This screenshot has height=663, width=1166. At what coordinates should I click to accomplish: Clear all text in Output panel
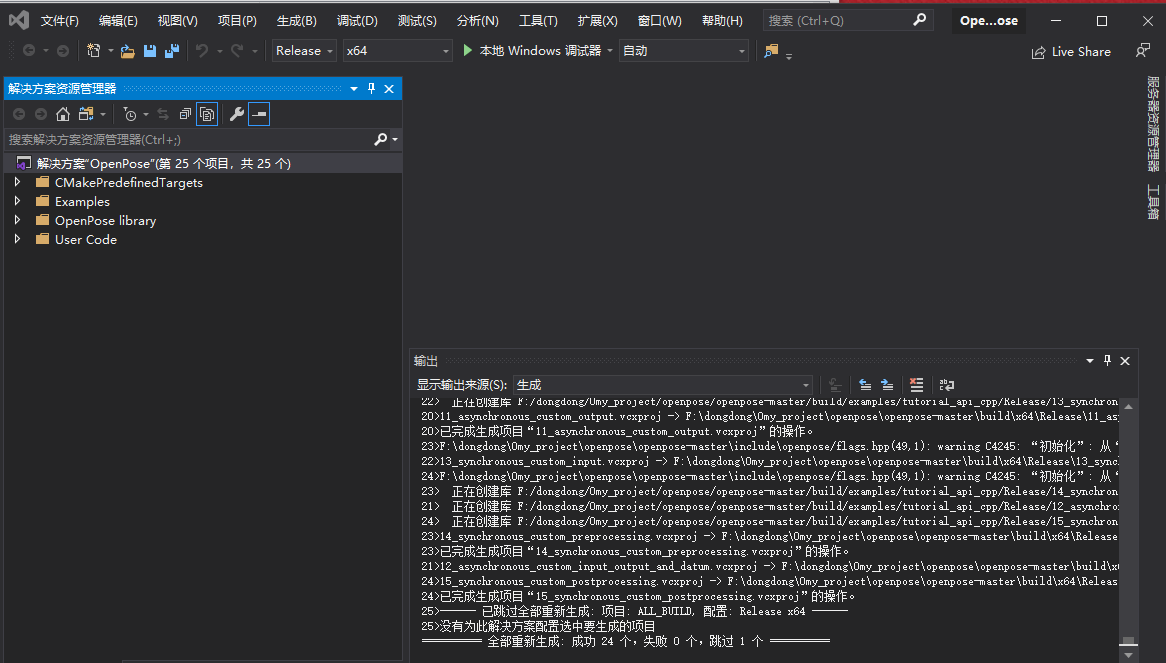click(916, 384)
